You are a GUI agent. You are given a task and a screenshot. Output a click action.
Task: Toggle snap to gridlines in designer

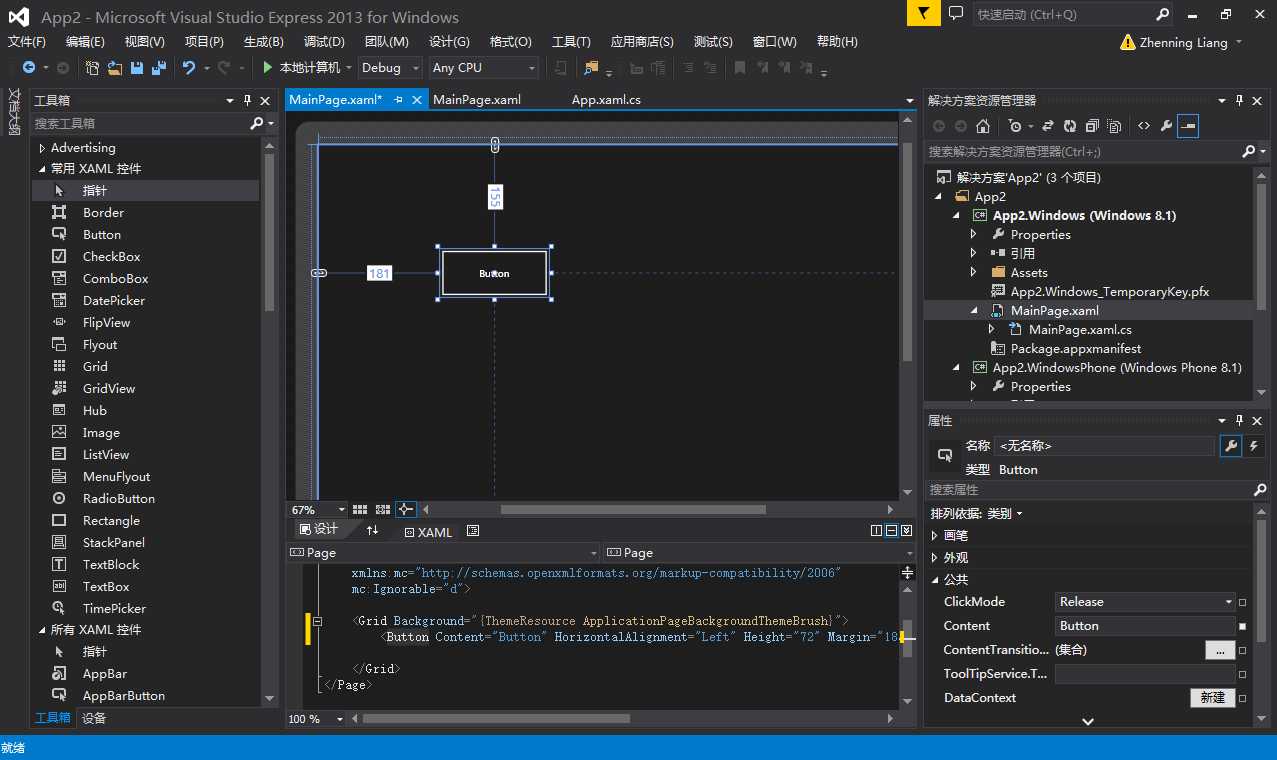pyautogui.click(x=382, y=510)
